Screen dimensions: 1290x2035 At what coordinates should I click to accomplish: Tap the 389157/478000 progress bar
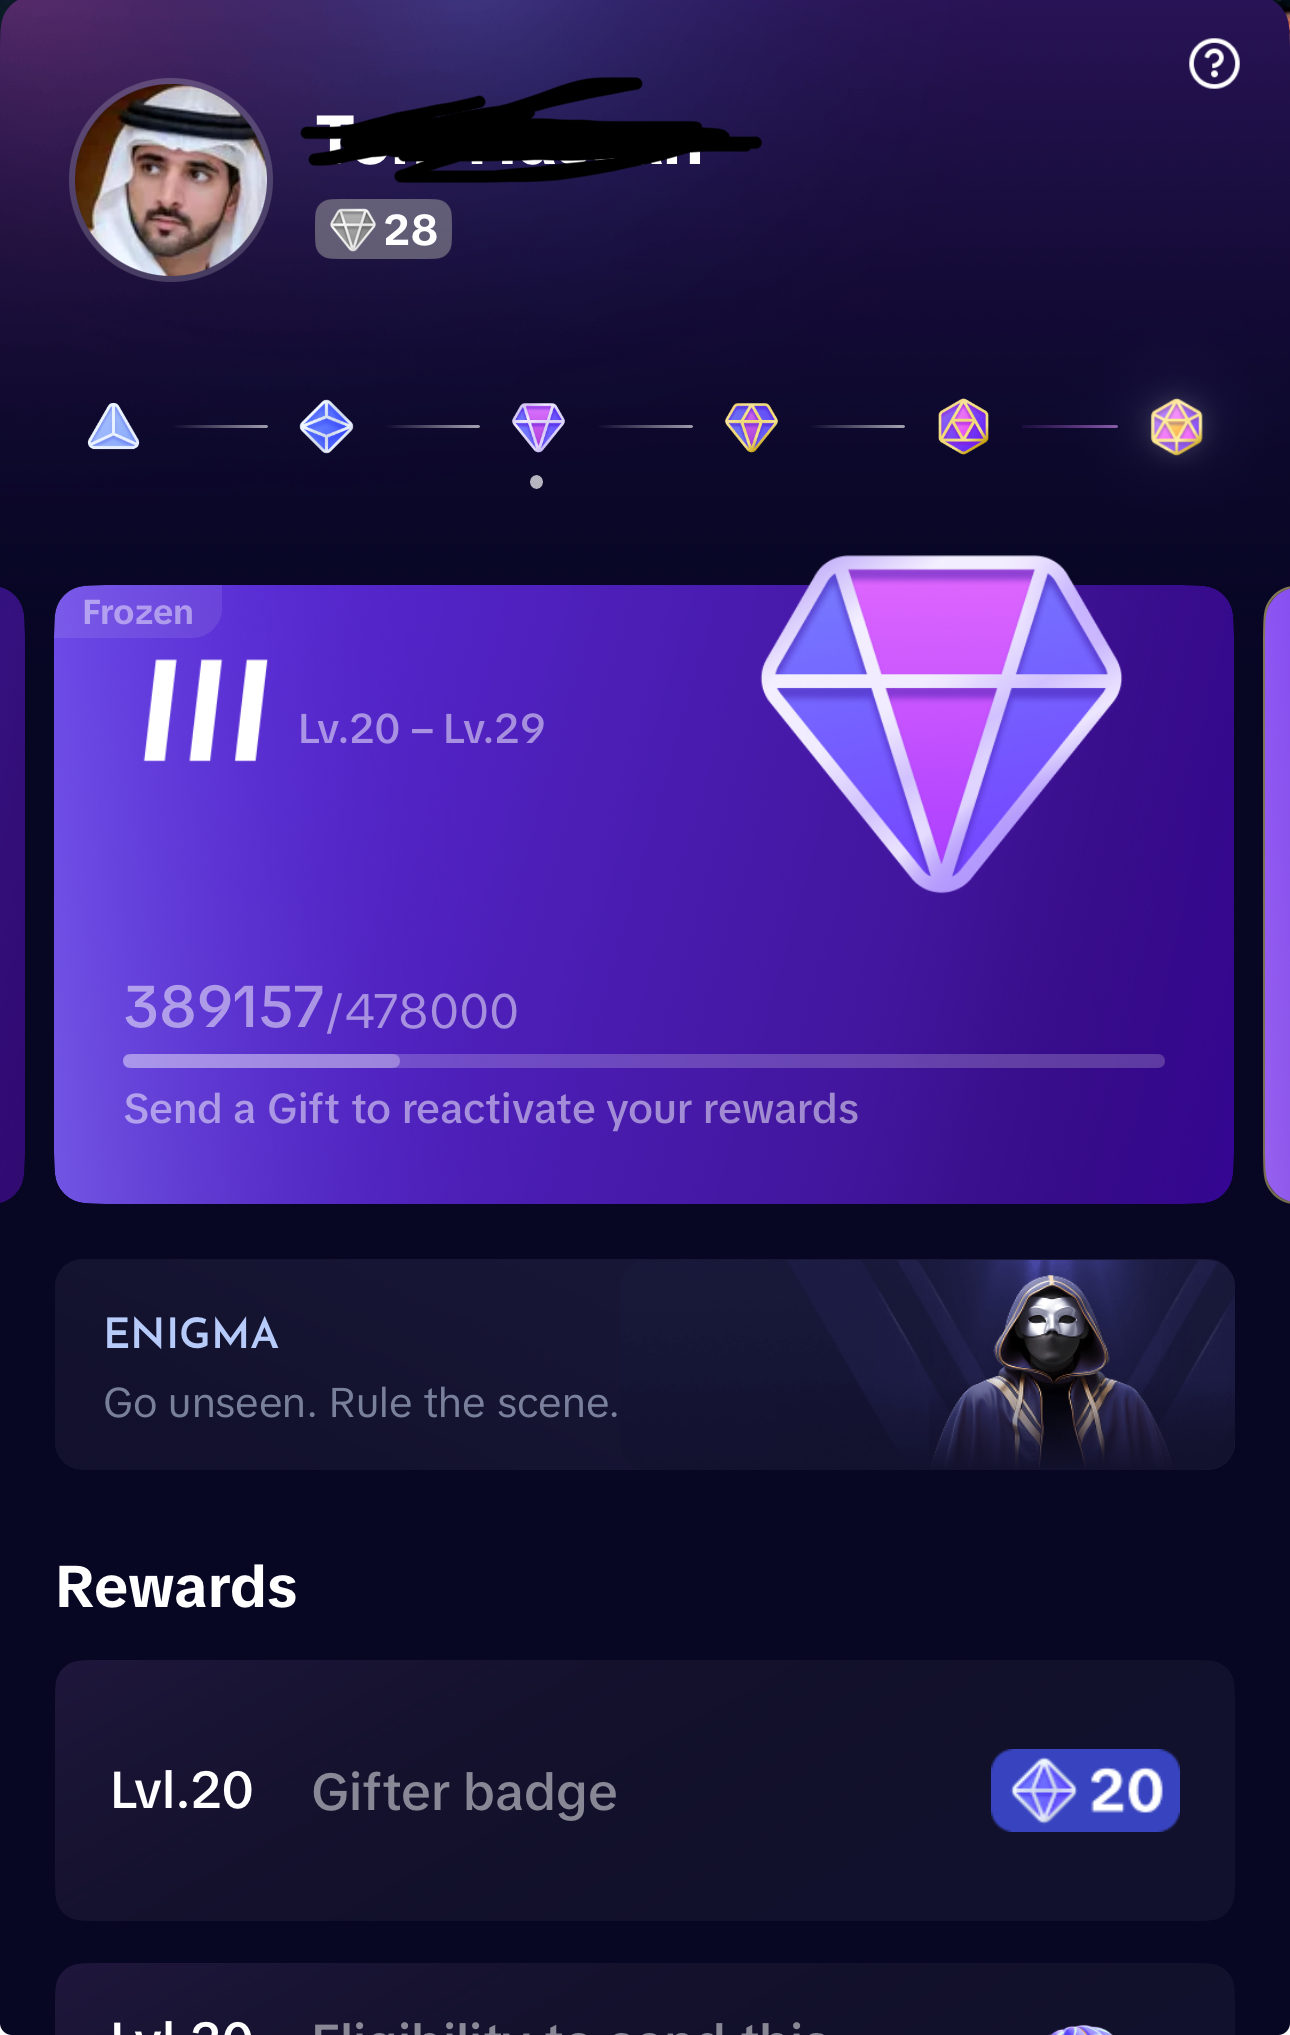coord(644,1060)
